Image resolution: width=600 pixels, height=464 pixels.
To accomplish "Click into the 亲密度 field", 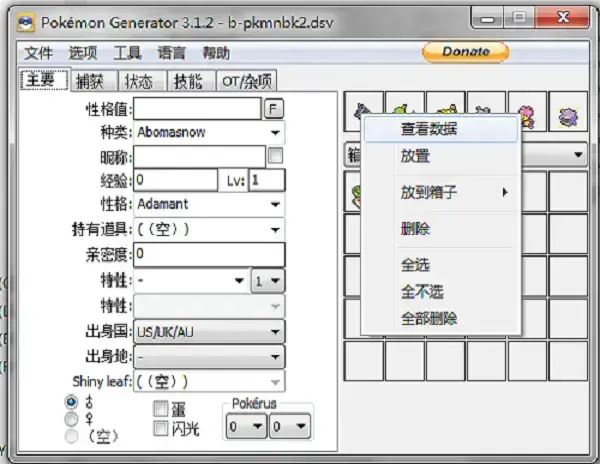I will [x=209, y=254].
